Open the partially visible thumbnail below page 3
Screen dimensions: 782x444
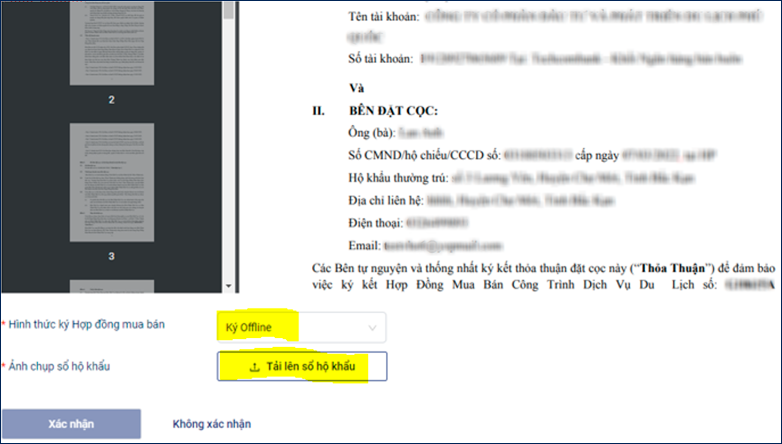(112, 286)
